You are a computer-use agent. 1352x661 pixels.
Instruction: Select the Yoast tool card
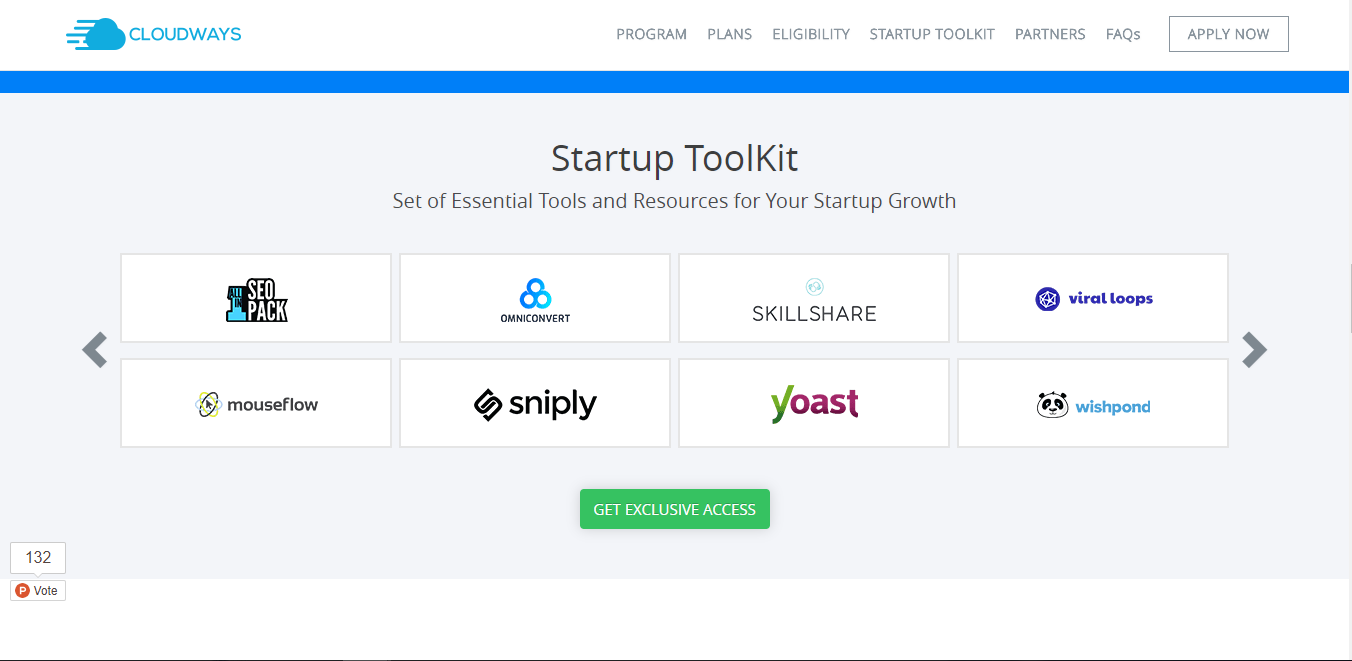[x=814, y=403]
